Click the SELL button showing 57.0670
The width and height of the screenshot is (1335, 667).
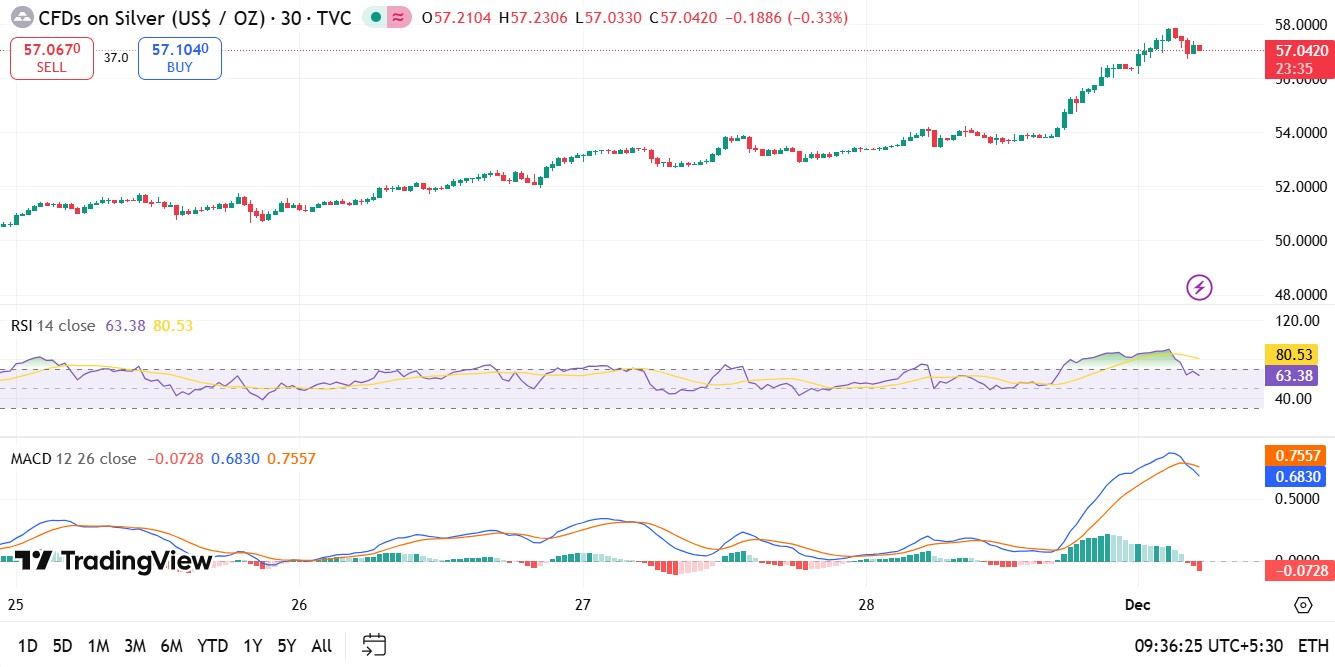[x=51, y=57]
